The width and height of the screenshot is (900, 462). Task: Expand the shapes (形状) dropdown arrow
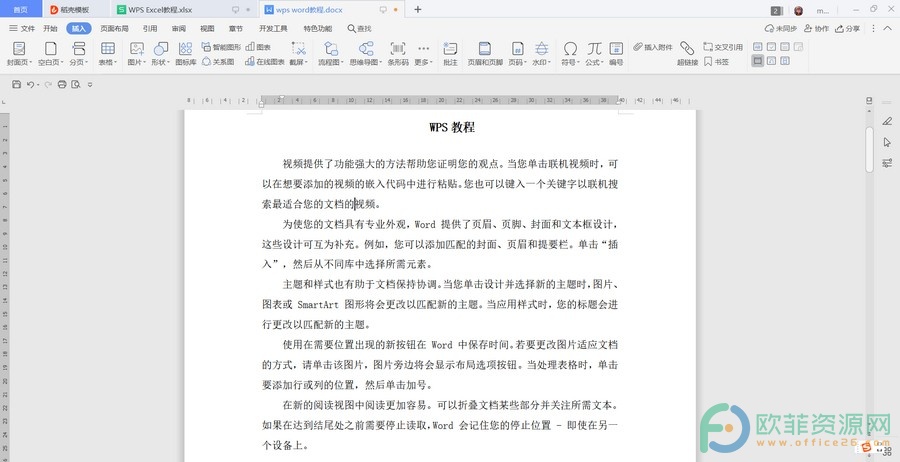click(169, 63)
